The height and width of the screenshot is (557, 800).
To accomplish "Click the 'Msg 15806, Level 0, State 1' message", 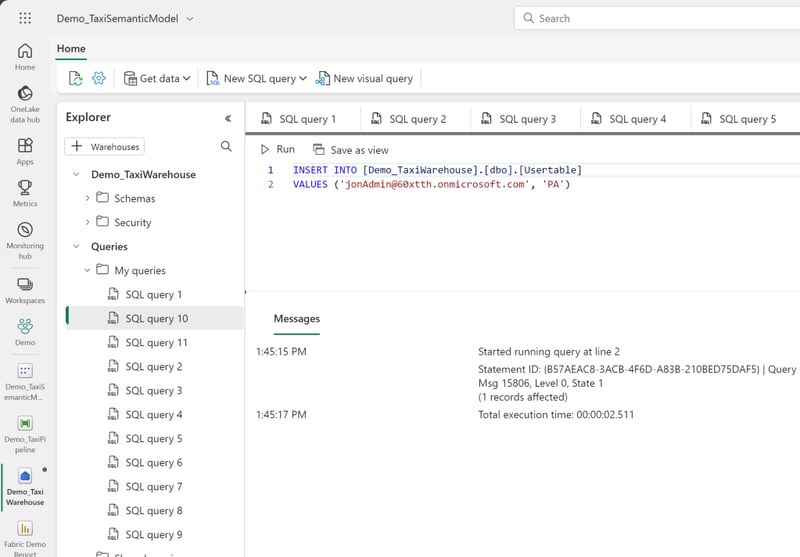I will (540, 383).
